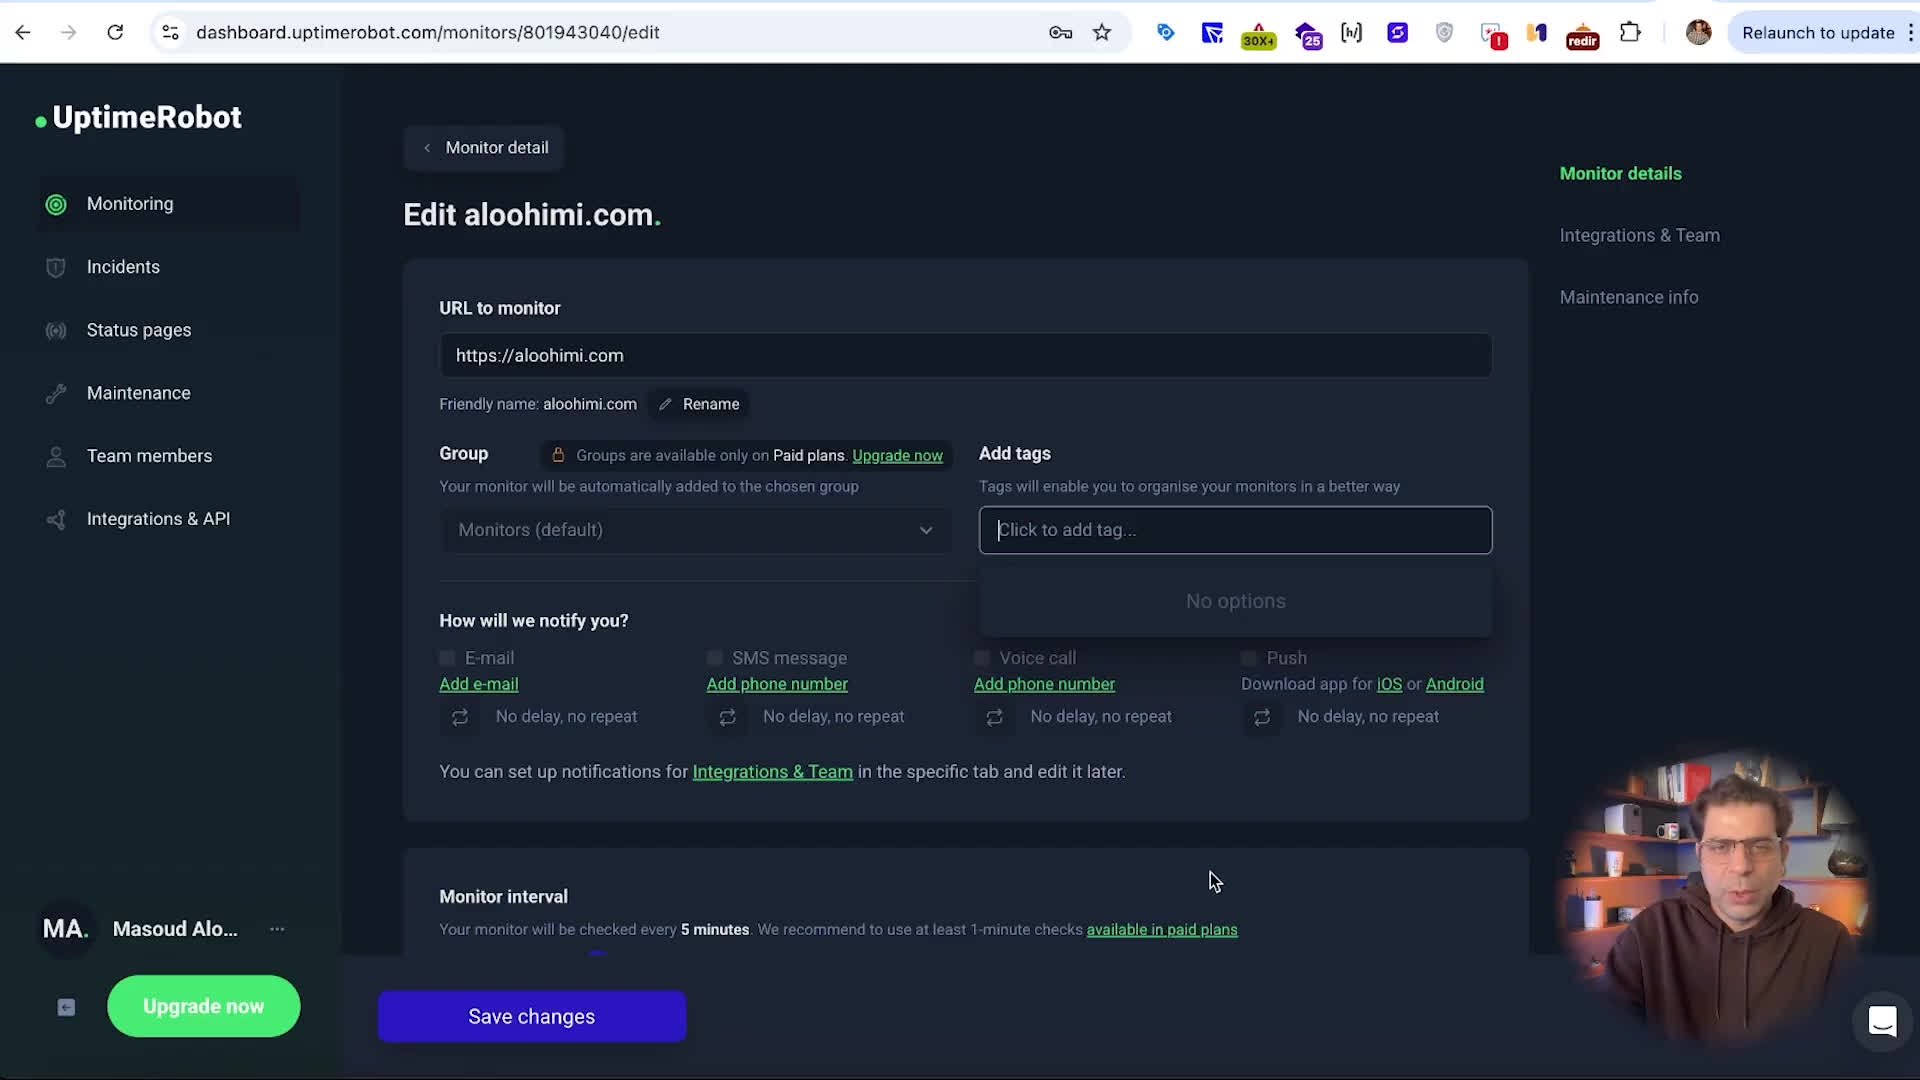Screen dimensions: 1920x1080
Task: Open Team members in the sidebar
Action: point(149,456)
